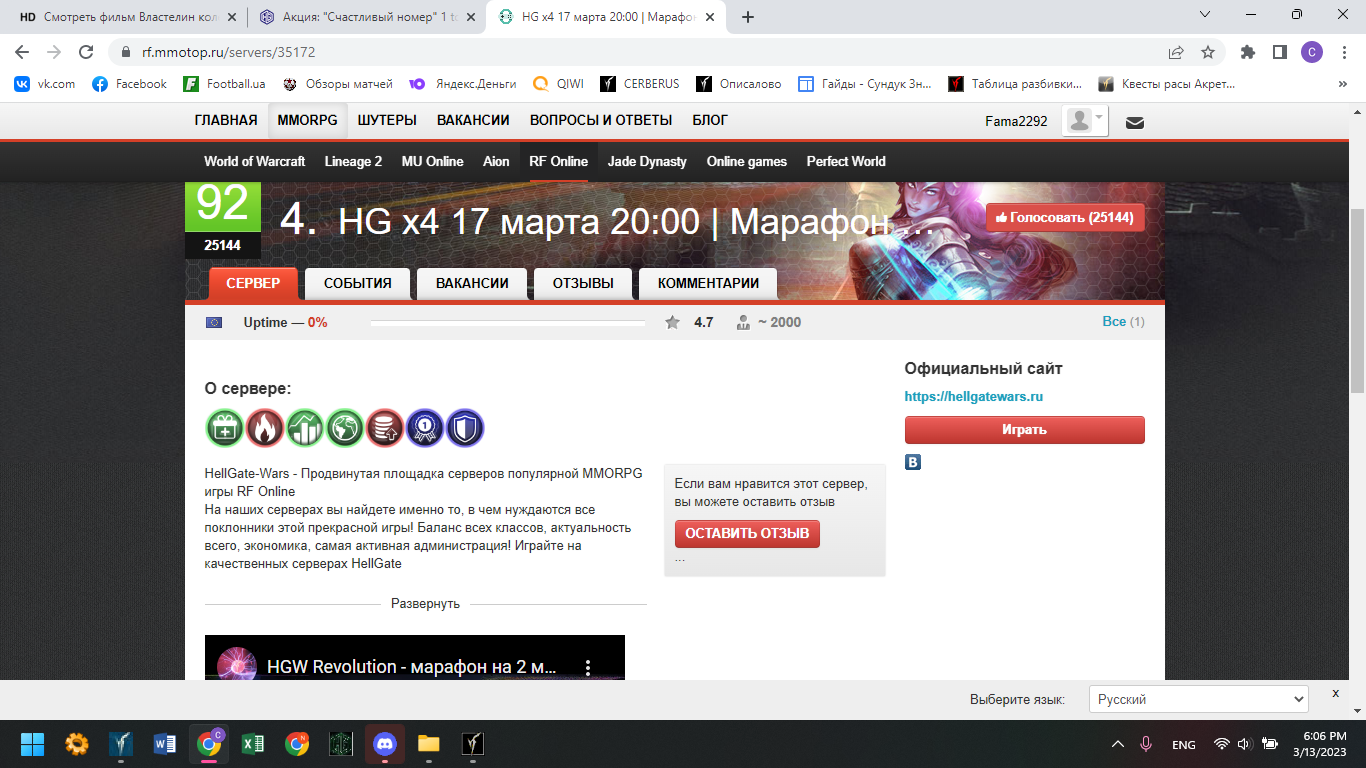
Task: Open ШУТЕРЫ in the top menu
Action: click(x=387, y=120)
